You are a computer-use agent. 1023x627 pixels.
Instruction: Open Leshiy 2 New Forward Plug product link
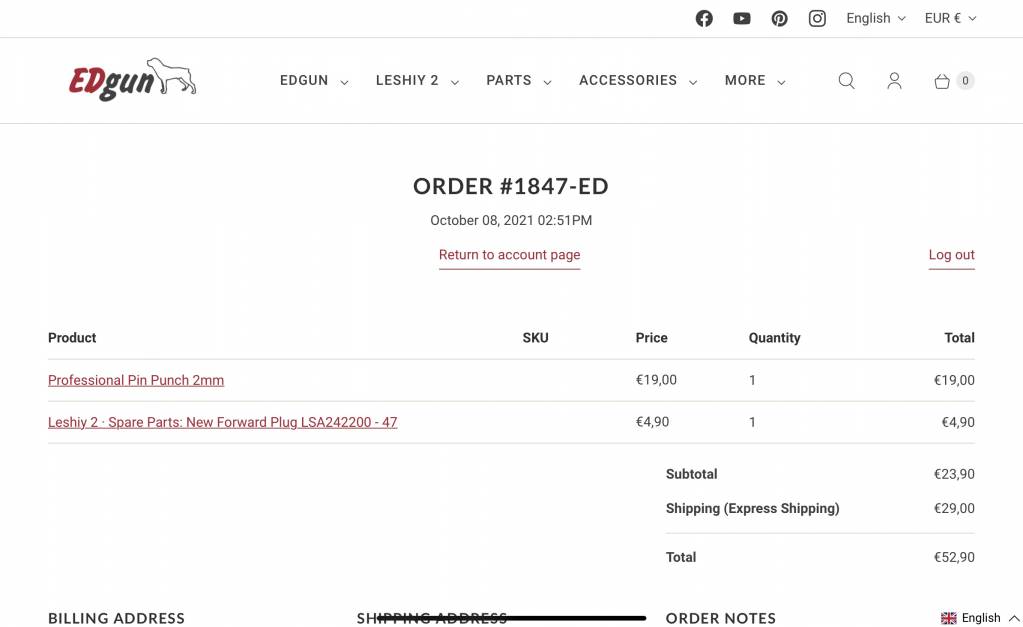[222, 422]
